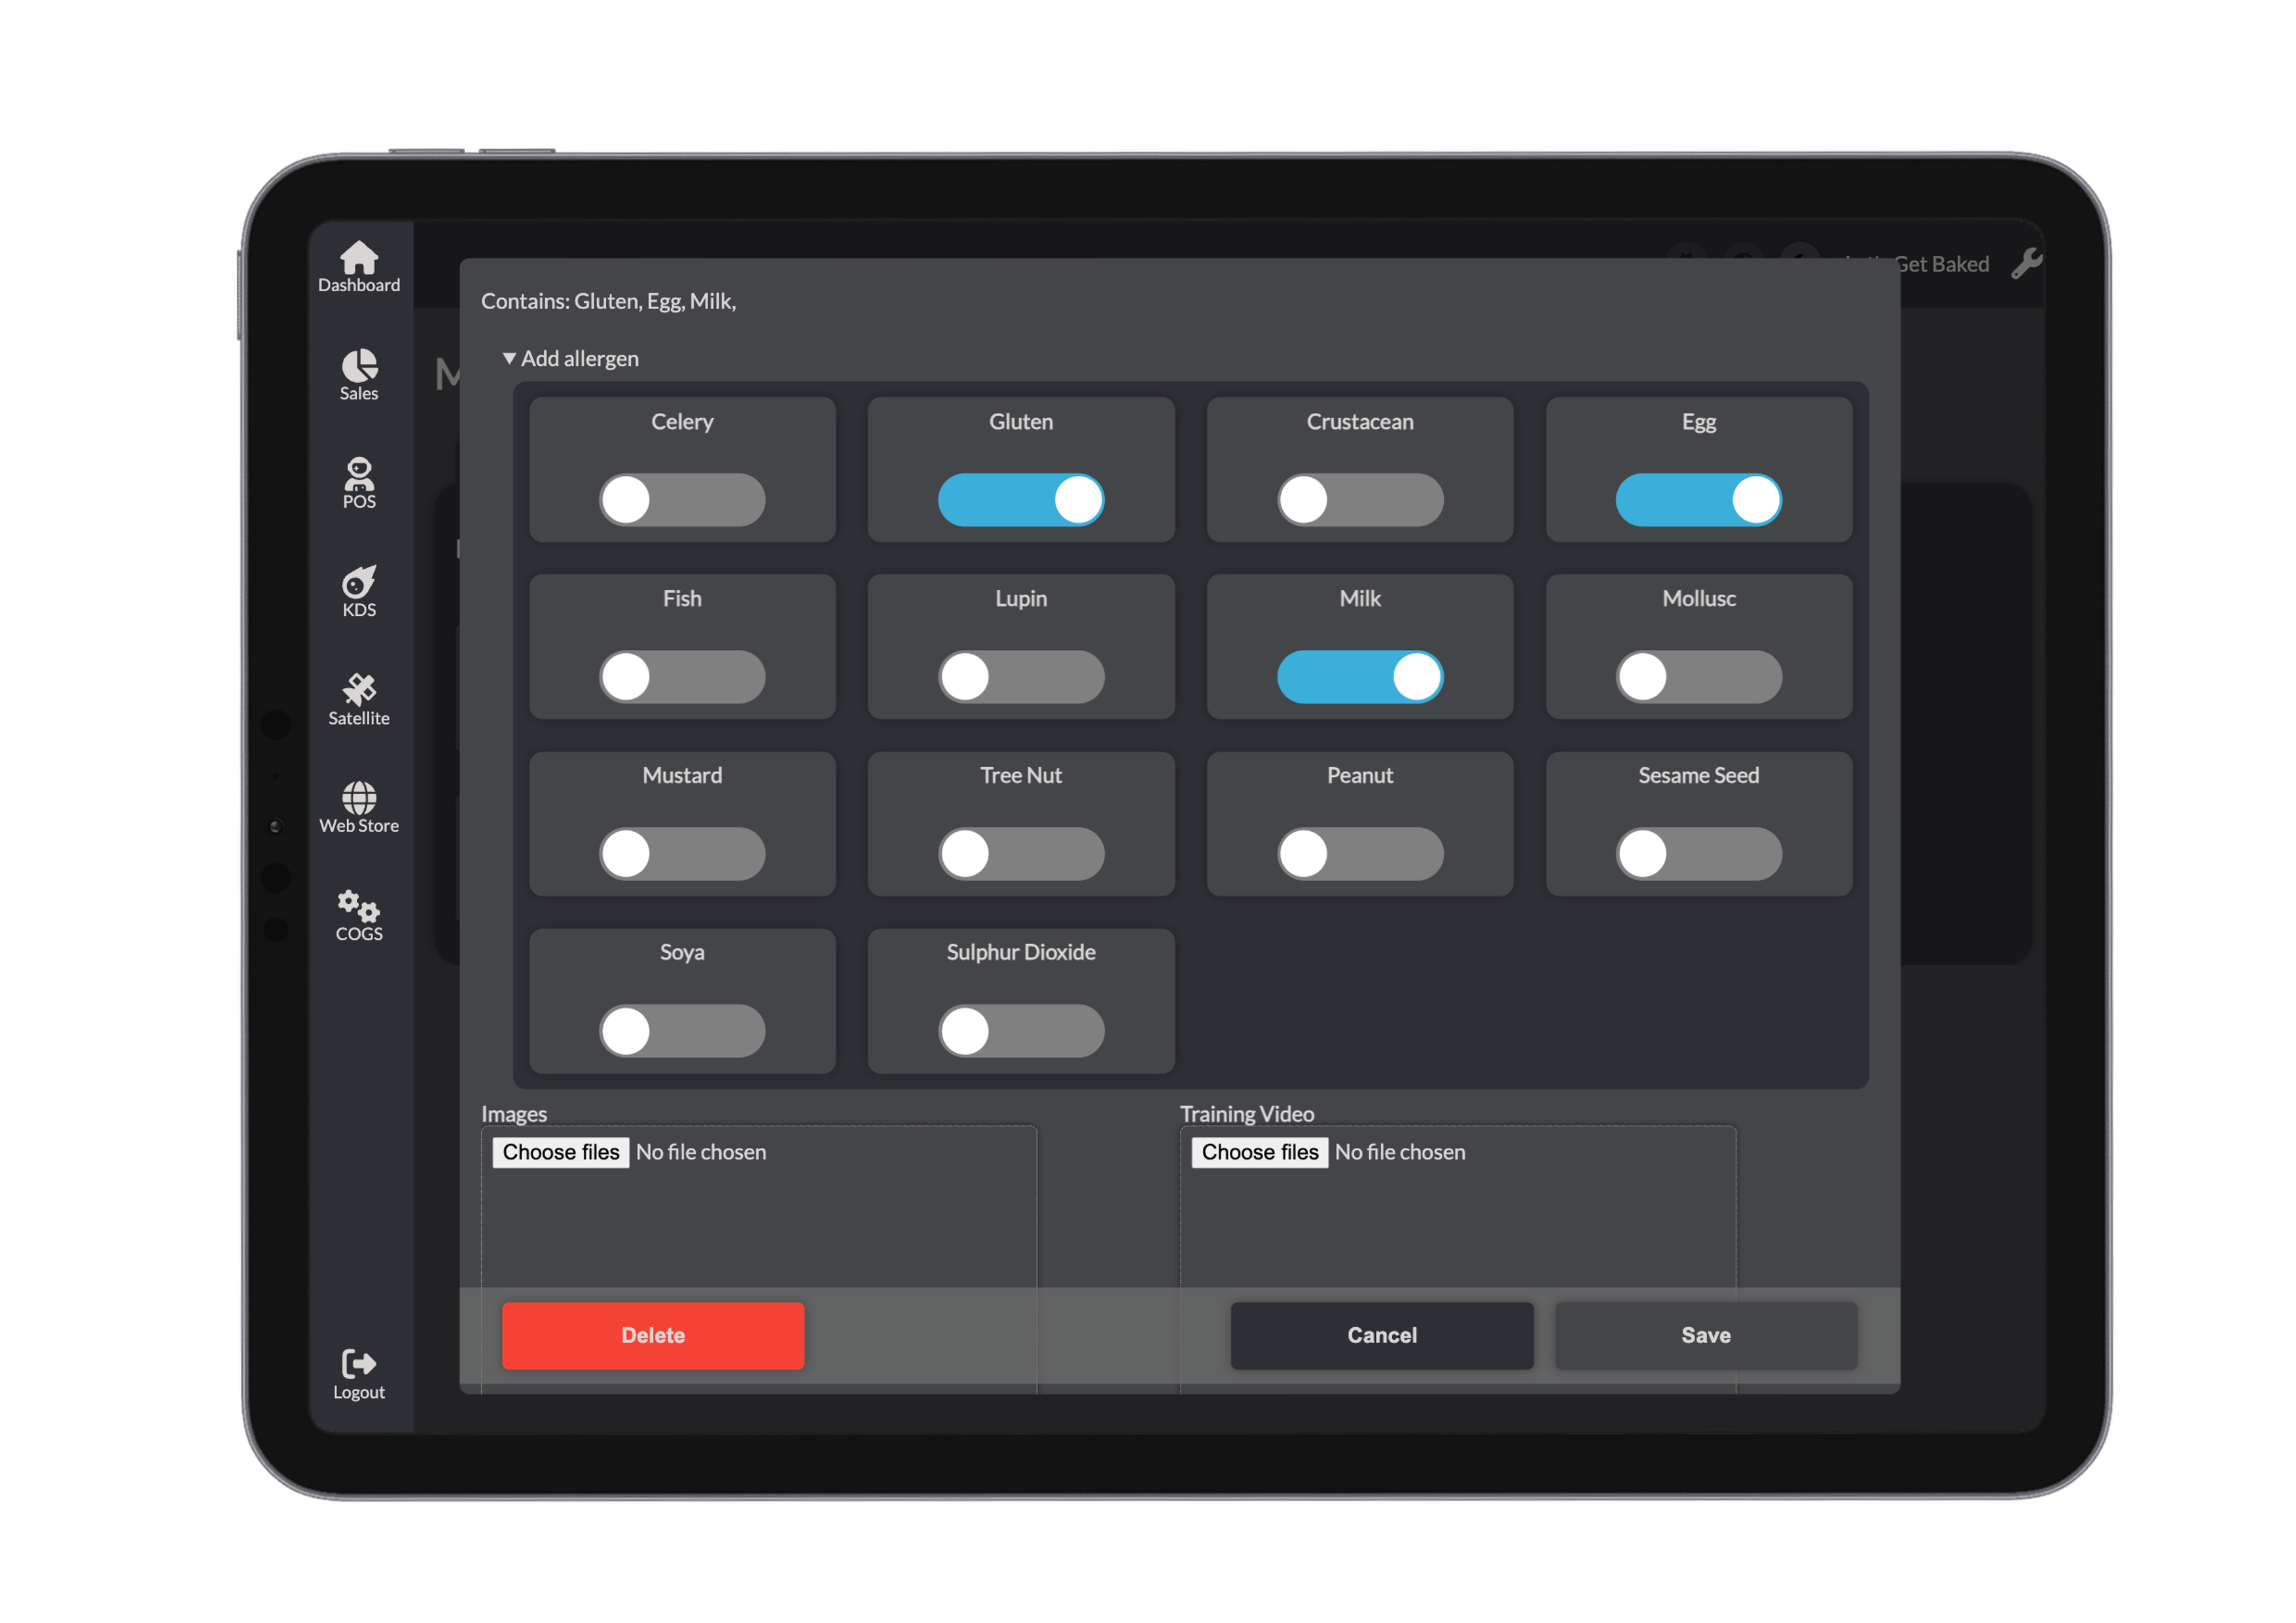Turn off the Milk allergen switch

point(1360,677)
